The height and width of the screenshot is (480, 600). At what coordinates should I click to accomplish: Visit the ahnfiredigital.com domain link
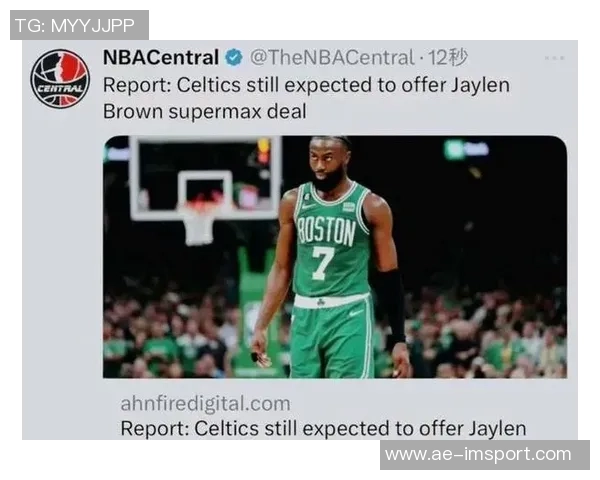click(x=205, y=404)
